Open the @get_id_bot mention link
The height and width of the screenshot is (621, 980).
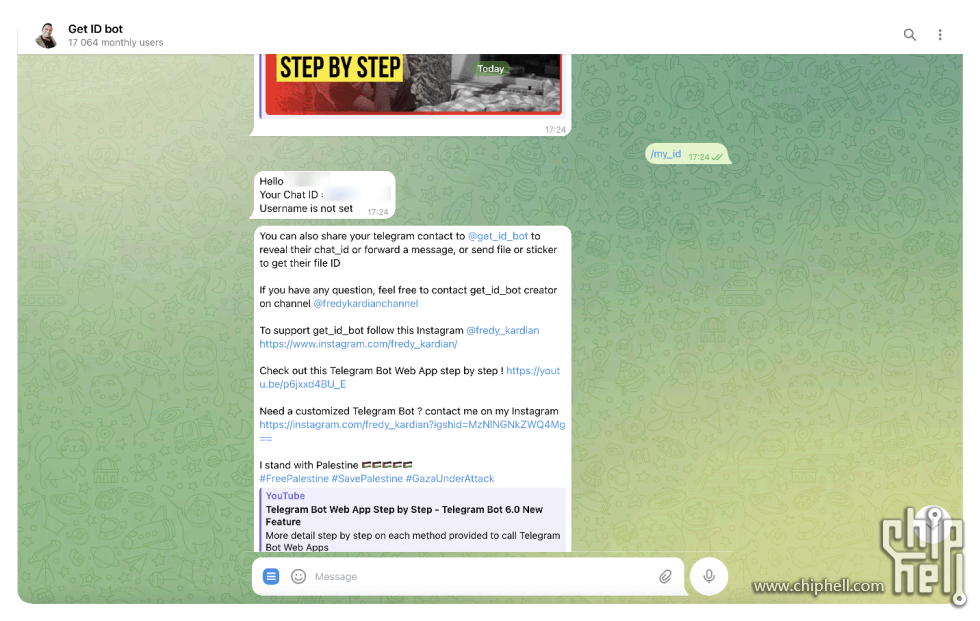pyautogui.click(x=498, y=236)
